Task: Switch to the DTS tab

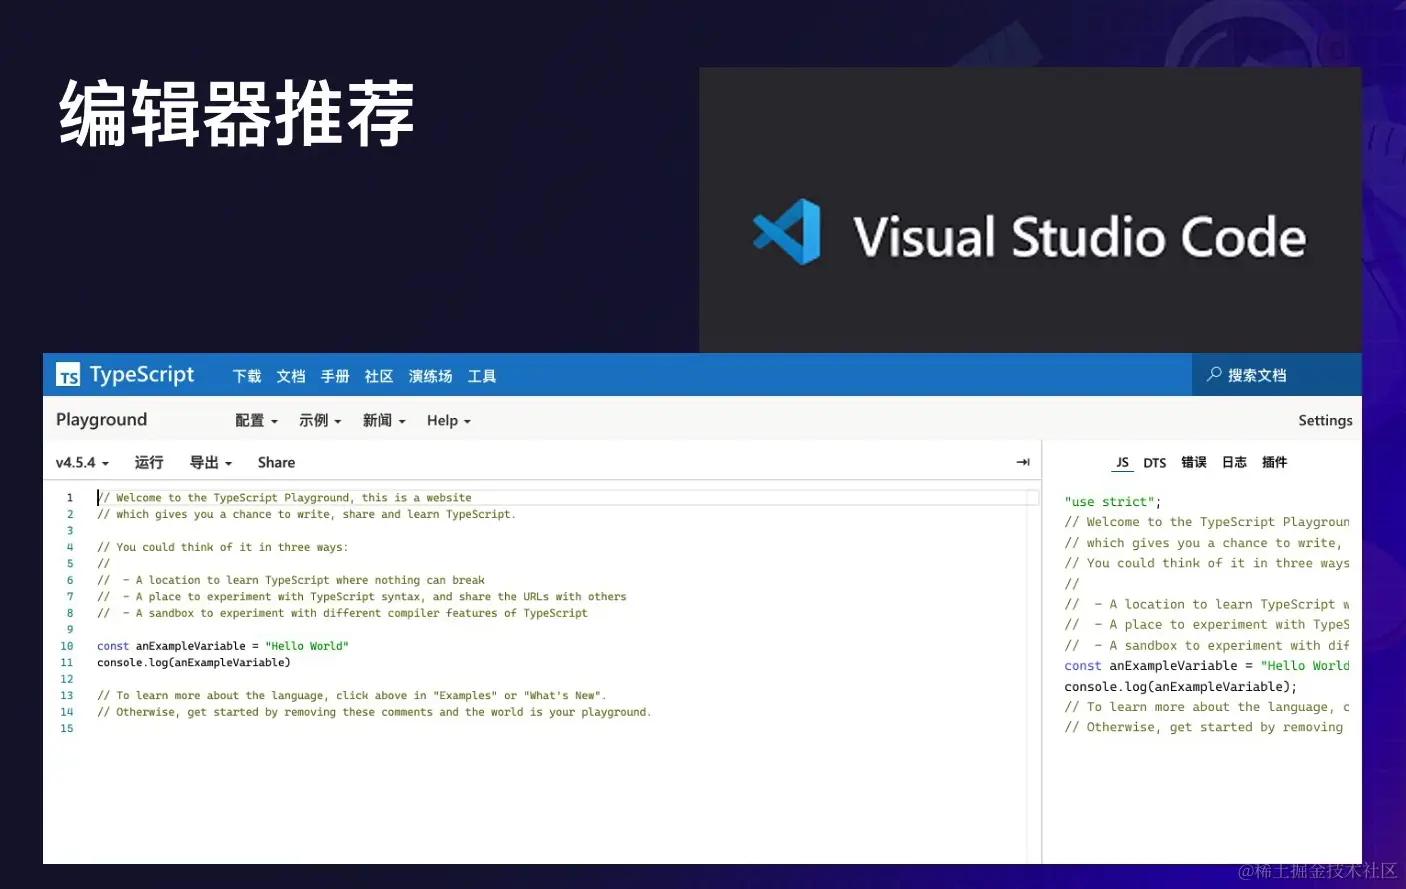Action: (x=1155, y=462)
